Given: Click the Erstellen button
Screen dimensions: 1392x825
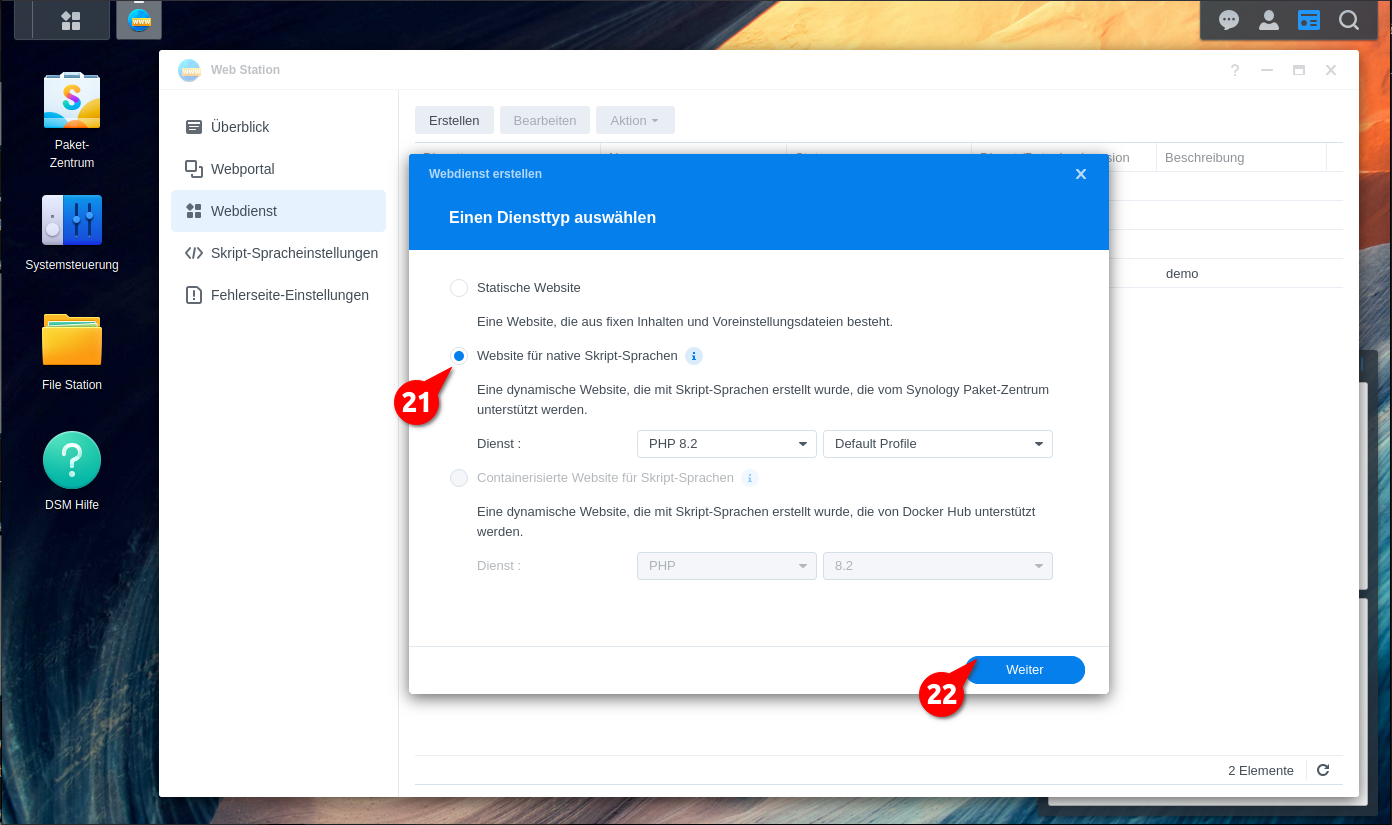Looking at the screenshot, I should (454, 120).
